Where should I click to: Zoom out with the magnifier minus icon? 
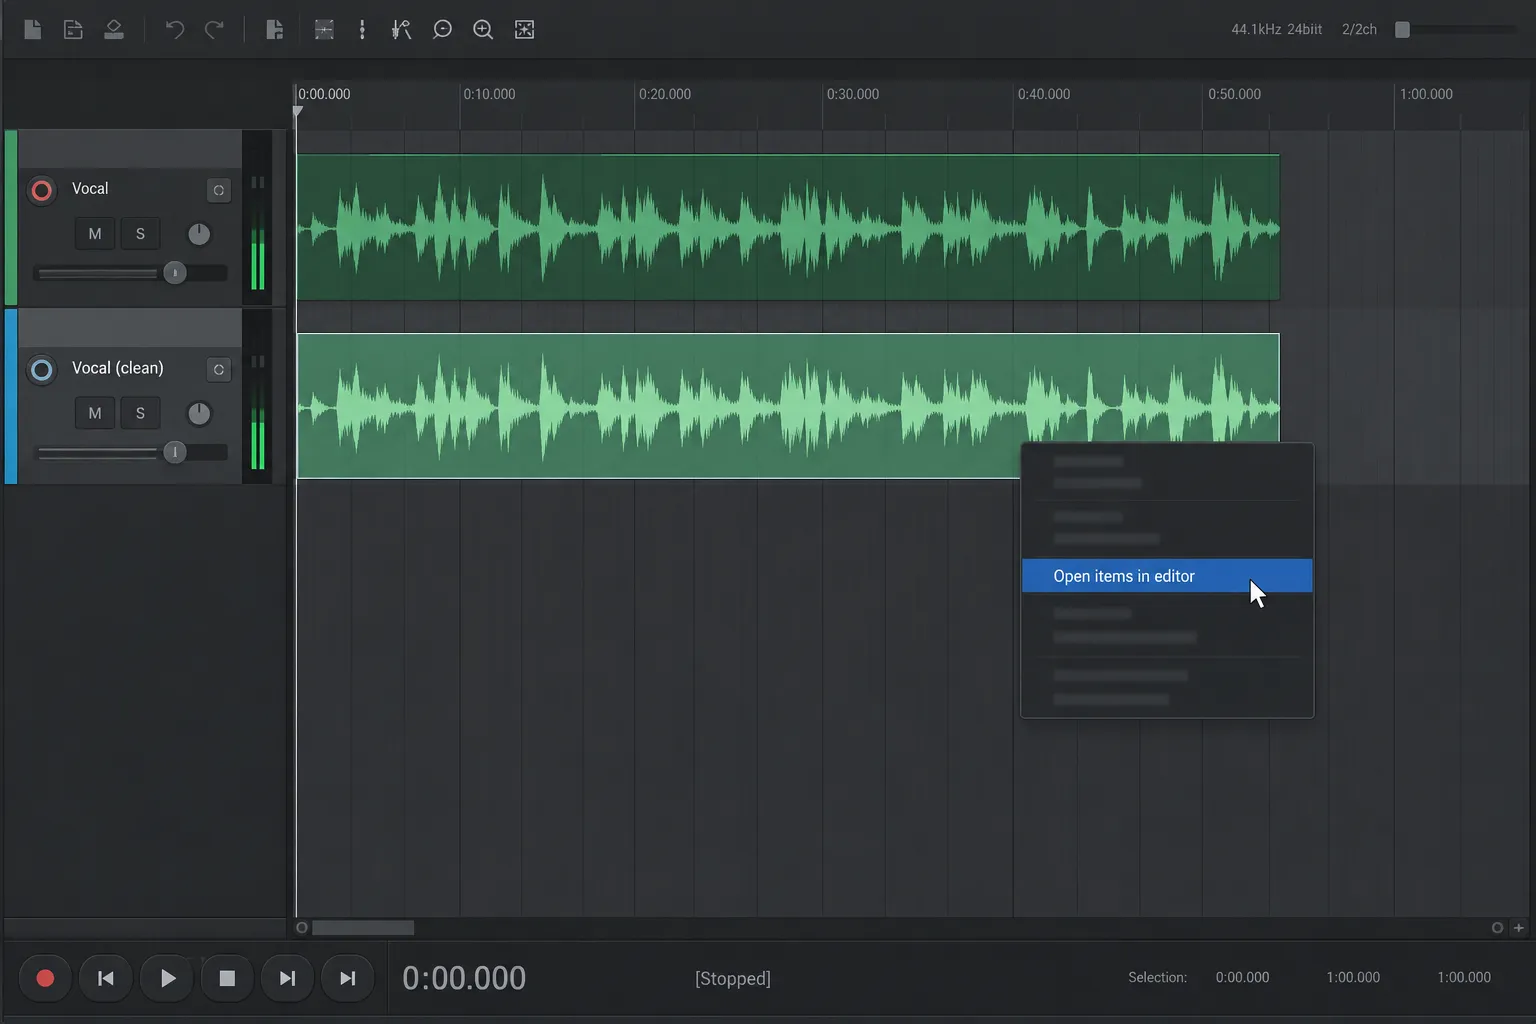tap(442, 30)
